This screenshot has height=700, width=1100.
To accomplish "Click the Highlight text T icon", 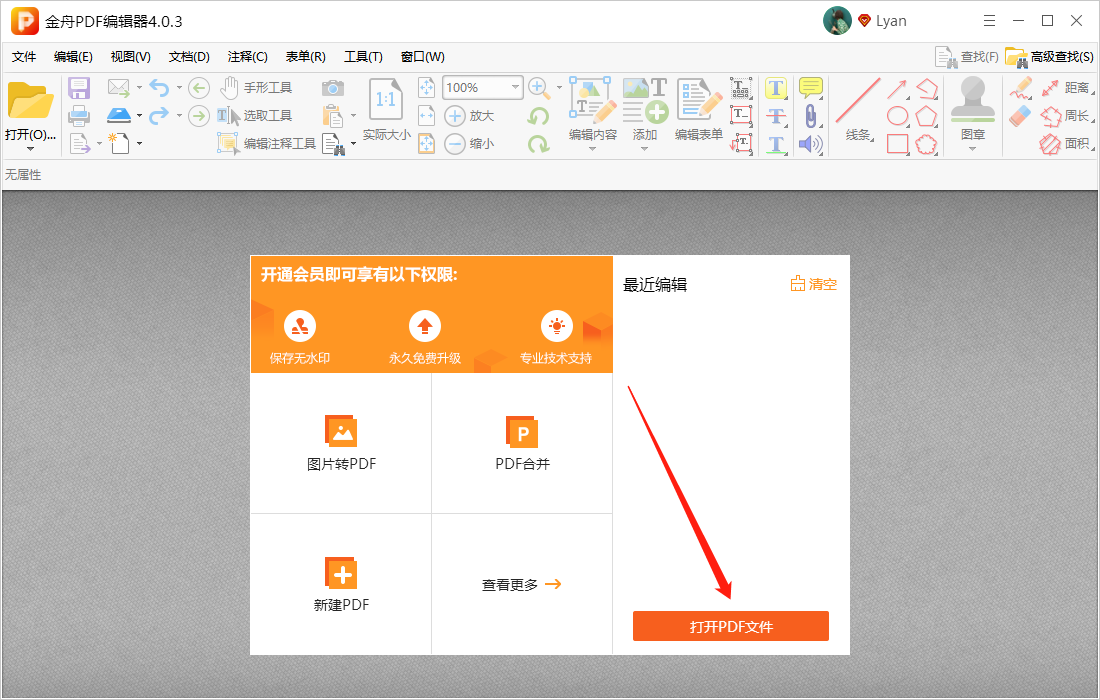I will coord(775,88).
